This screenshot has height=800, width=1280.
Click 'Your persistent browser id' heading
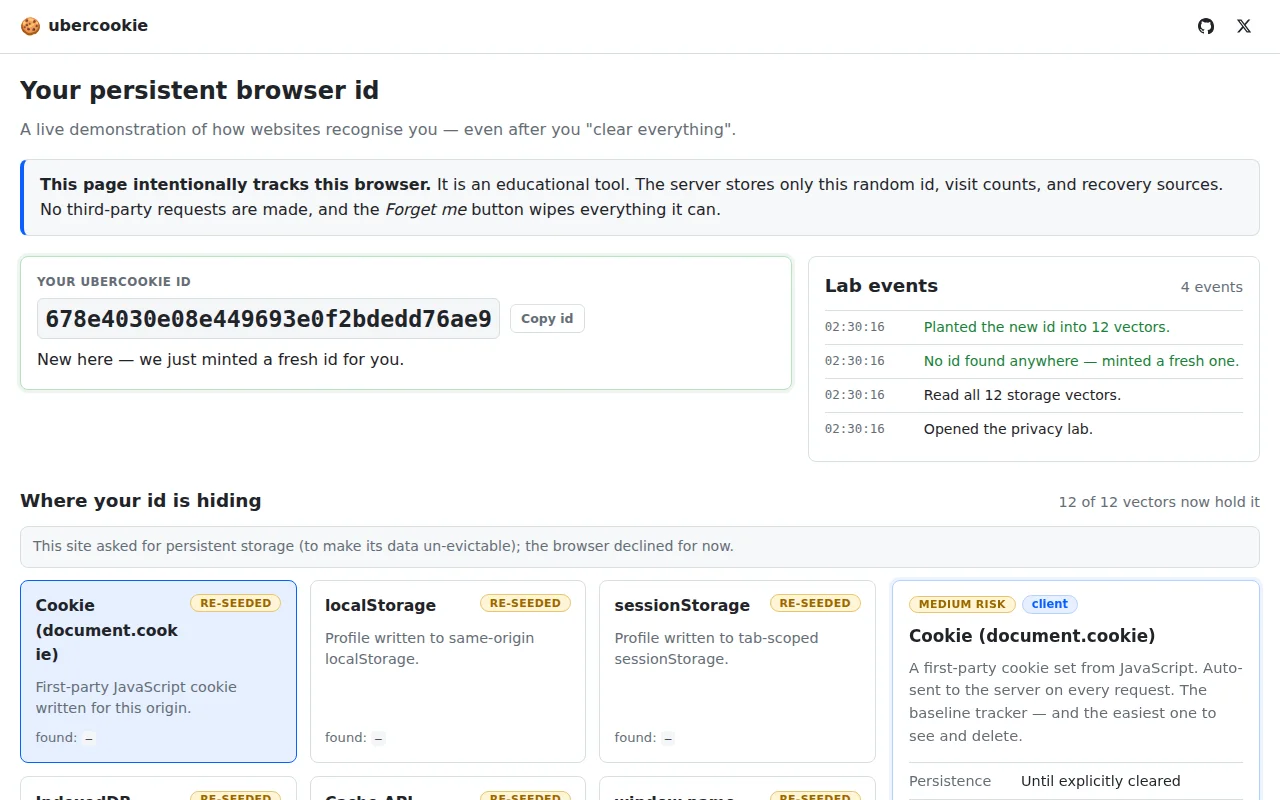pos(200,90)
